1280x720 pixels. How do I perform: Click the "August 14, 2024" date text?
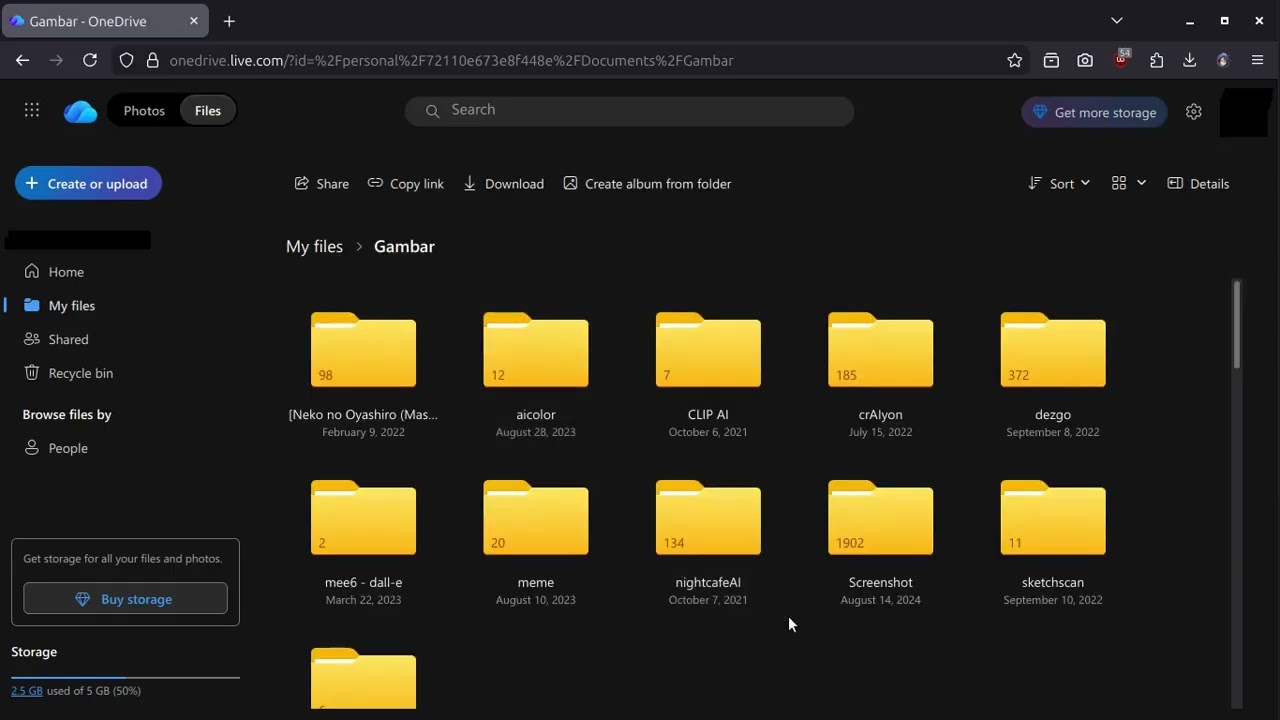(881, 600)
